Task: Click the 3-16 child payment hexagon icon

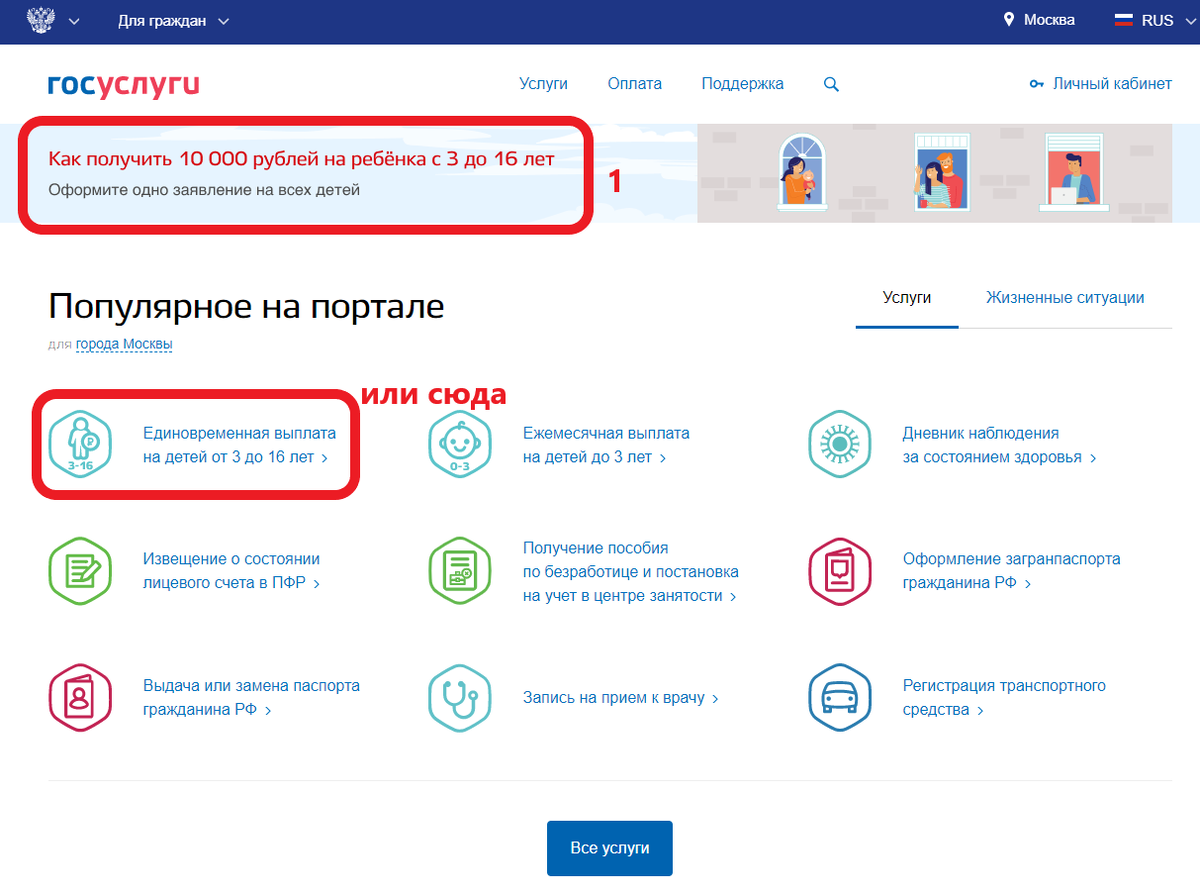Action: tap(80, 443)
